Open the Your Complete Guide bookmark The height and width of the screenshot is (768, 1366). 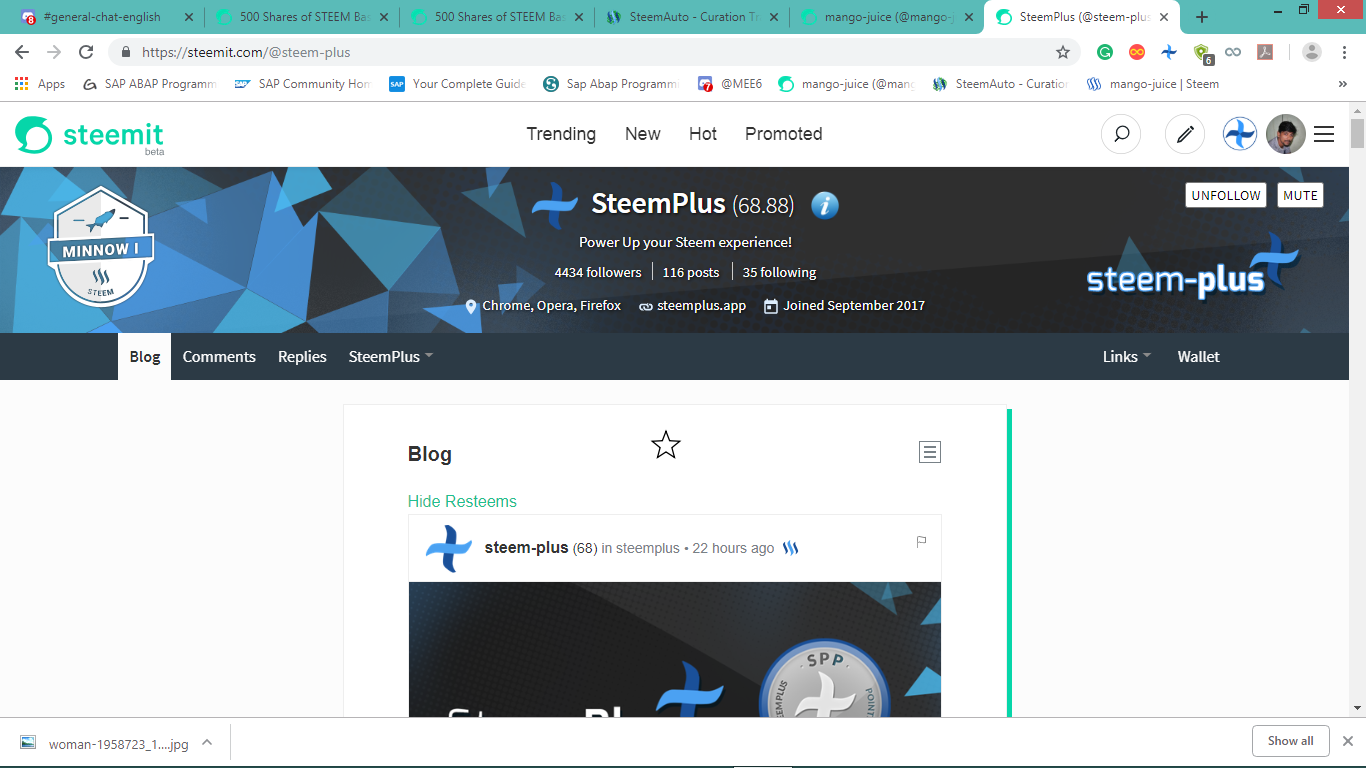pyautogui.click(x=457, y=84)
